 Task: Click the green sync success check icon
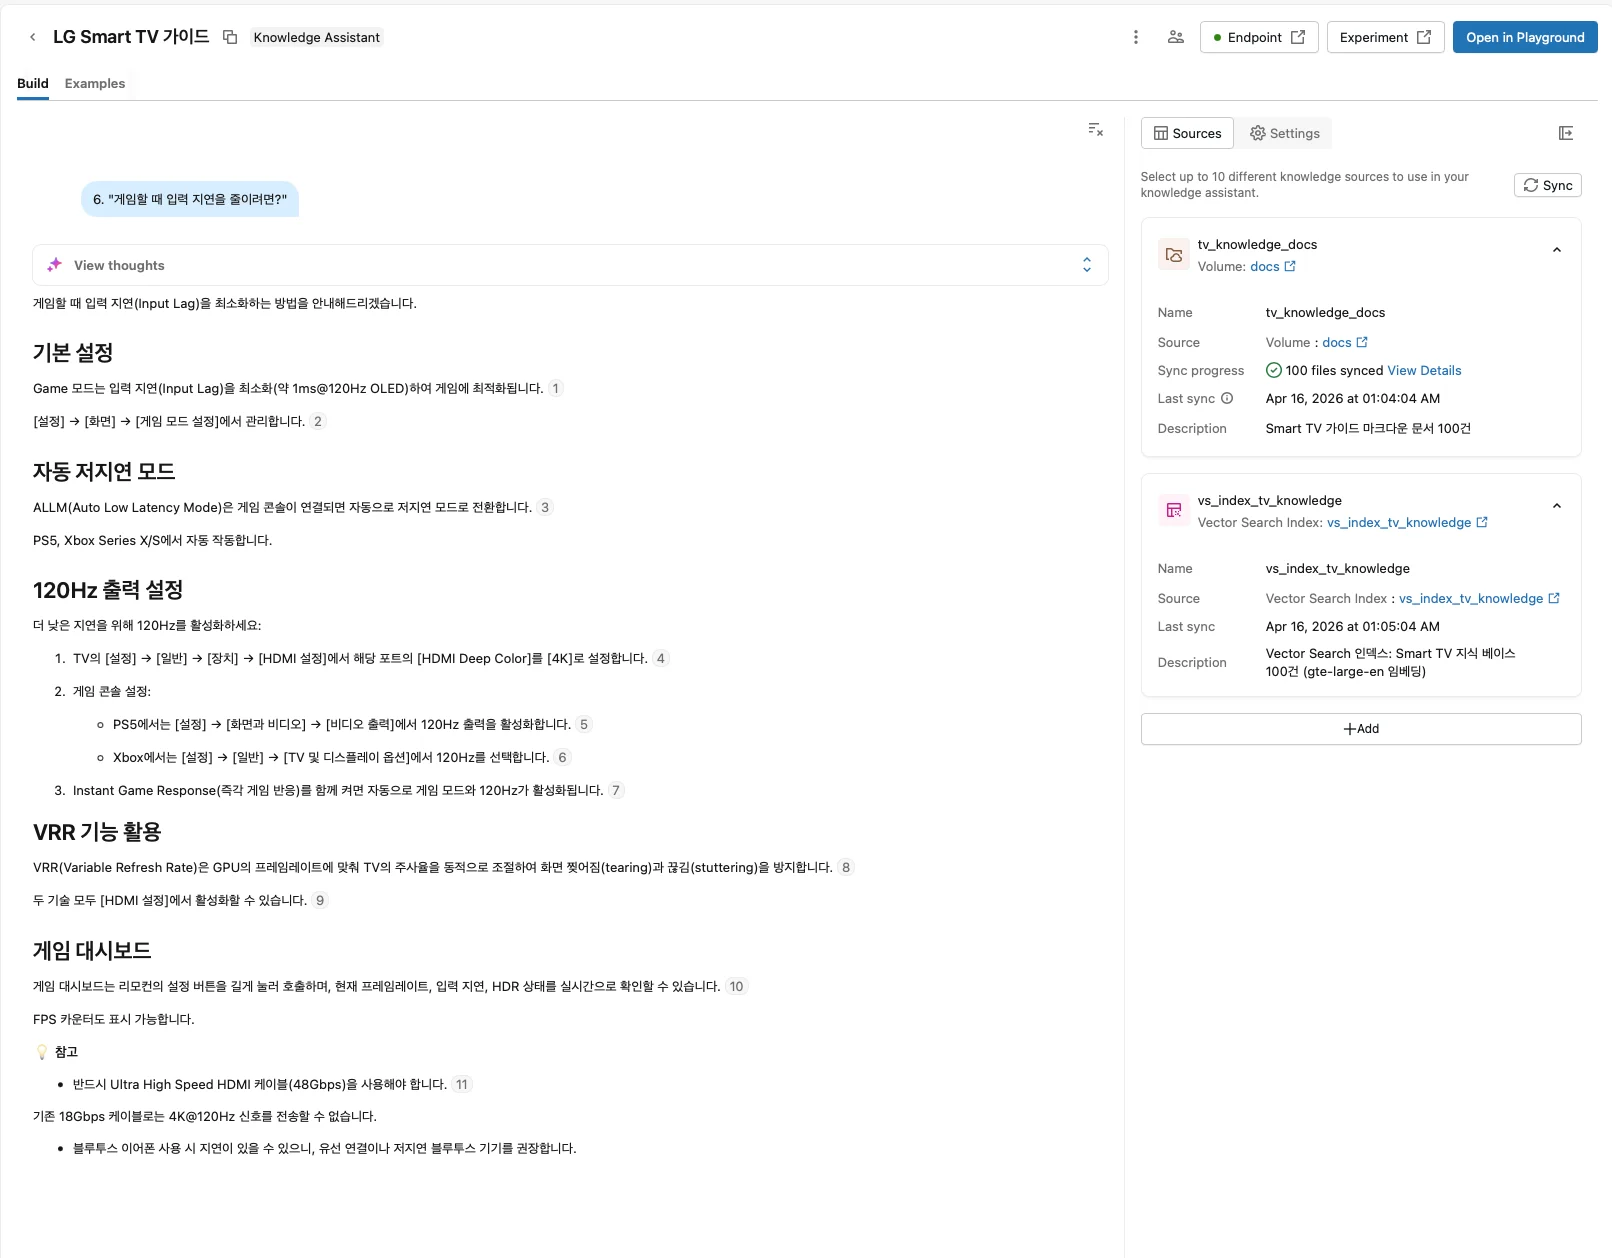pos(1273,370)
